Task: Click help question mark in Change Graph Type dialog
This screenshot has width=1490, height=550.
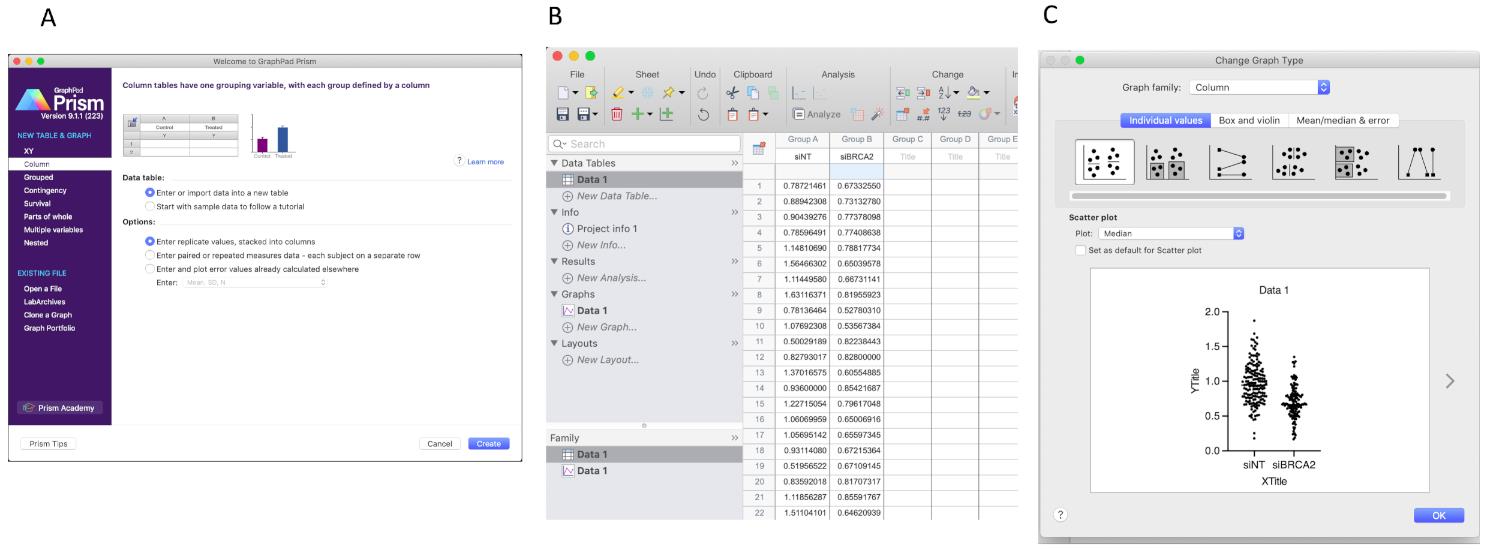Action: point(1061,514)
